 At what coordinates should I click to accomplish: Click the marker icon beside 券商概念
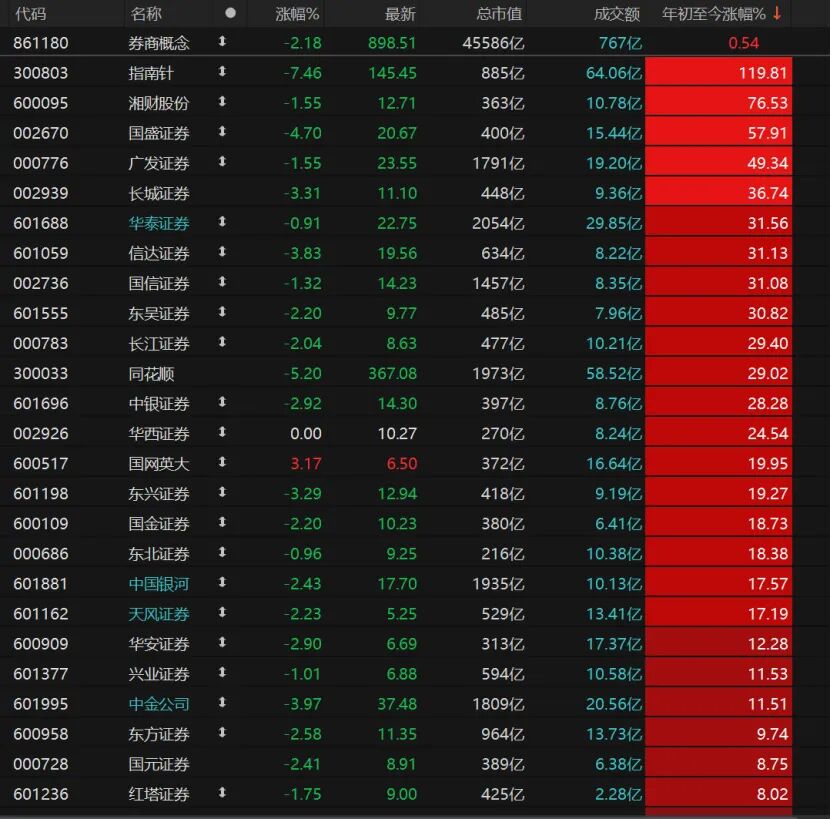click(x=222, y=42)
